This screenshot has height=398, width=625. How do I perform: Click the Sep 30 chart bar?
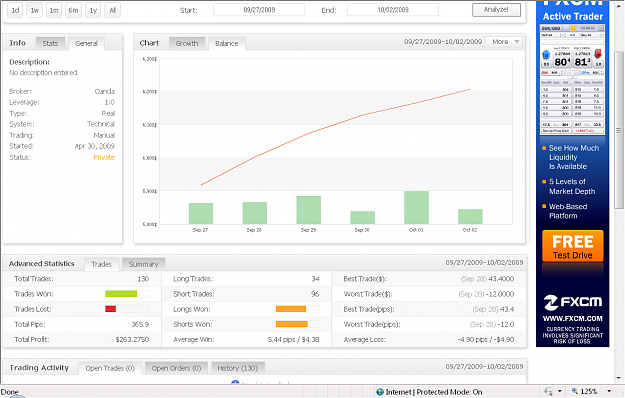[362, 218]
